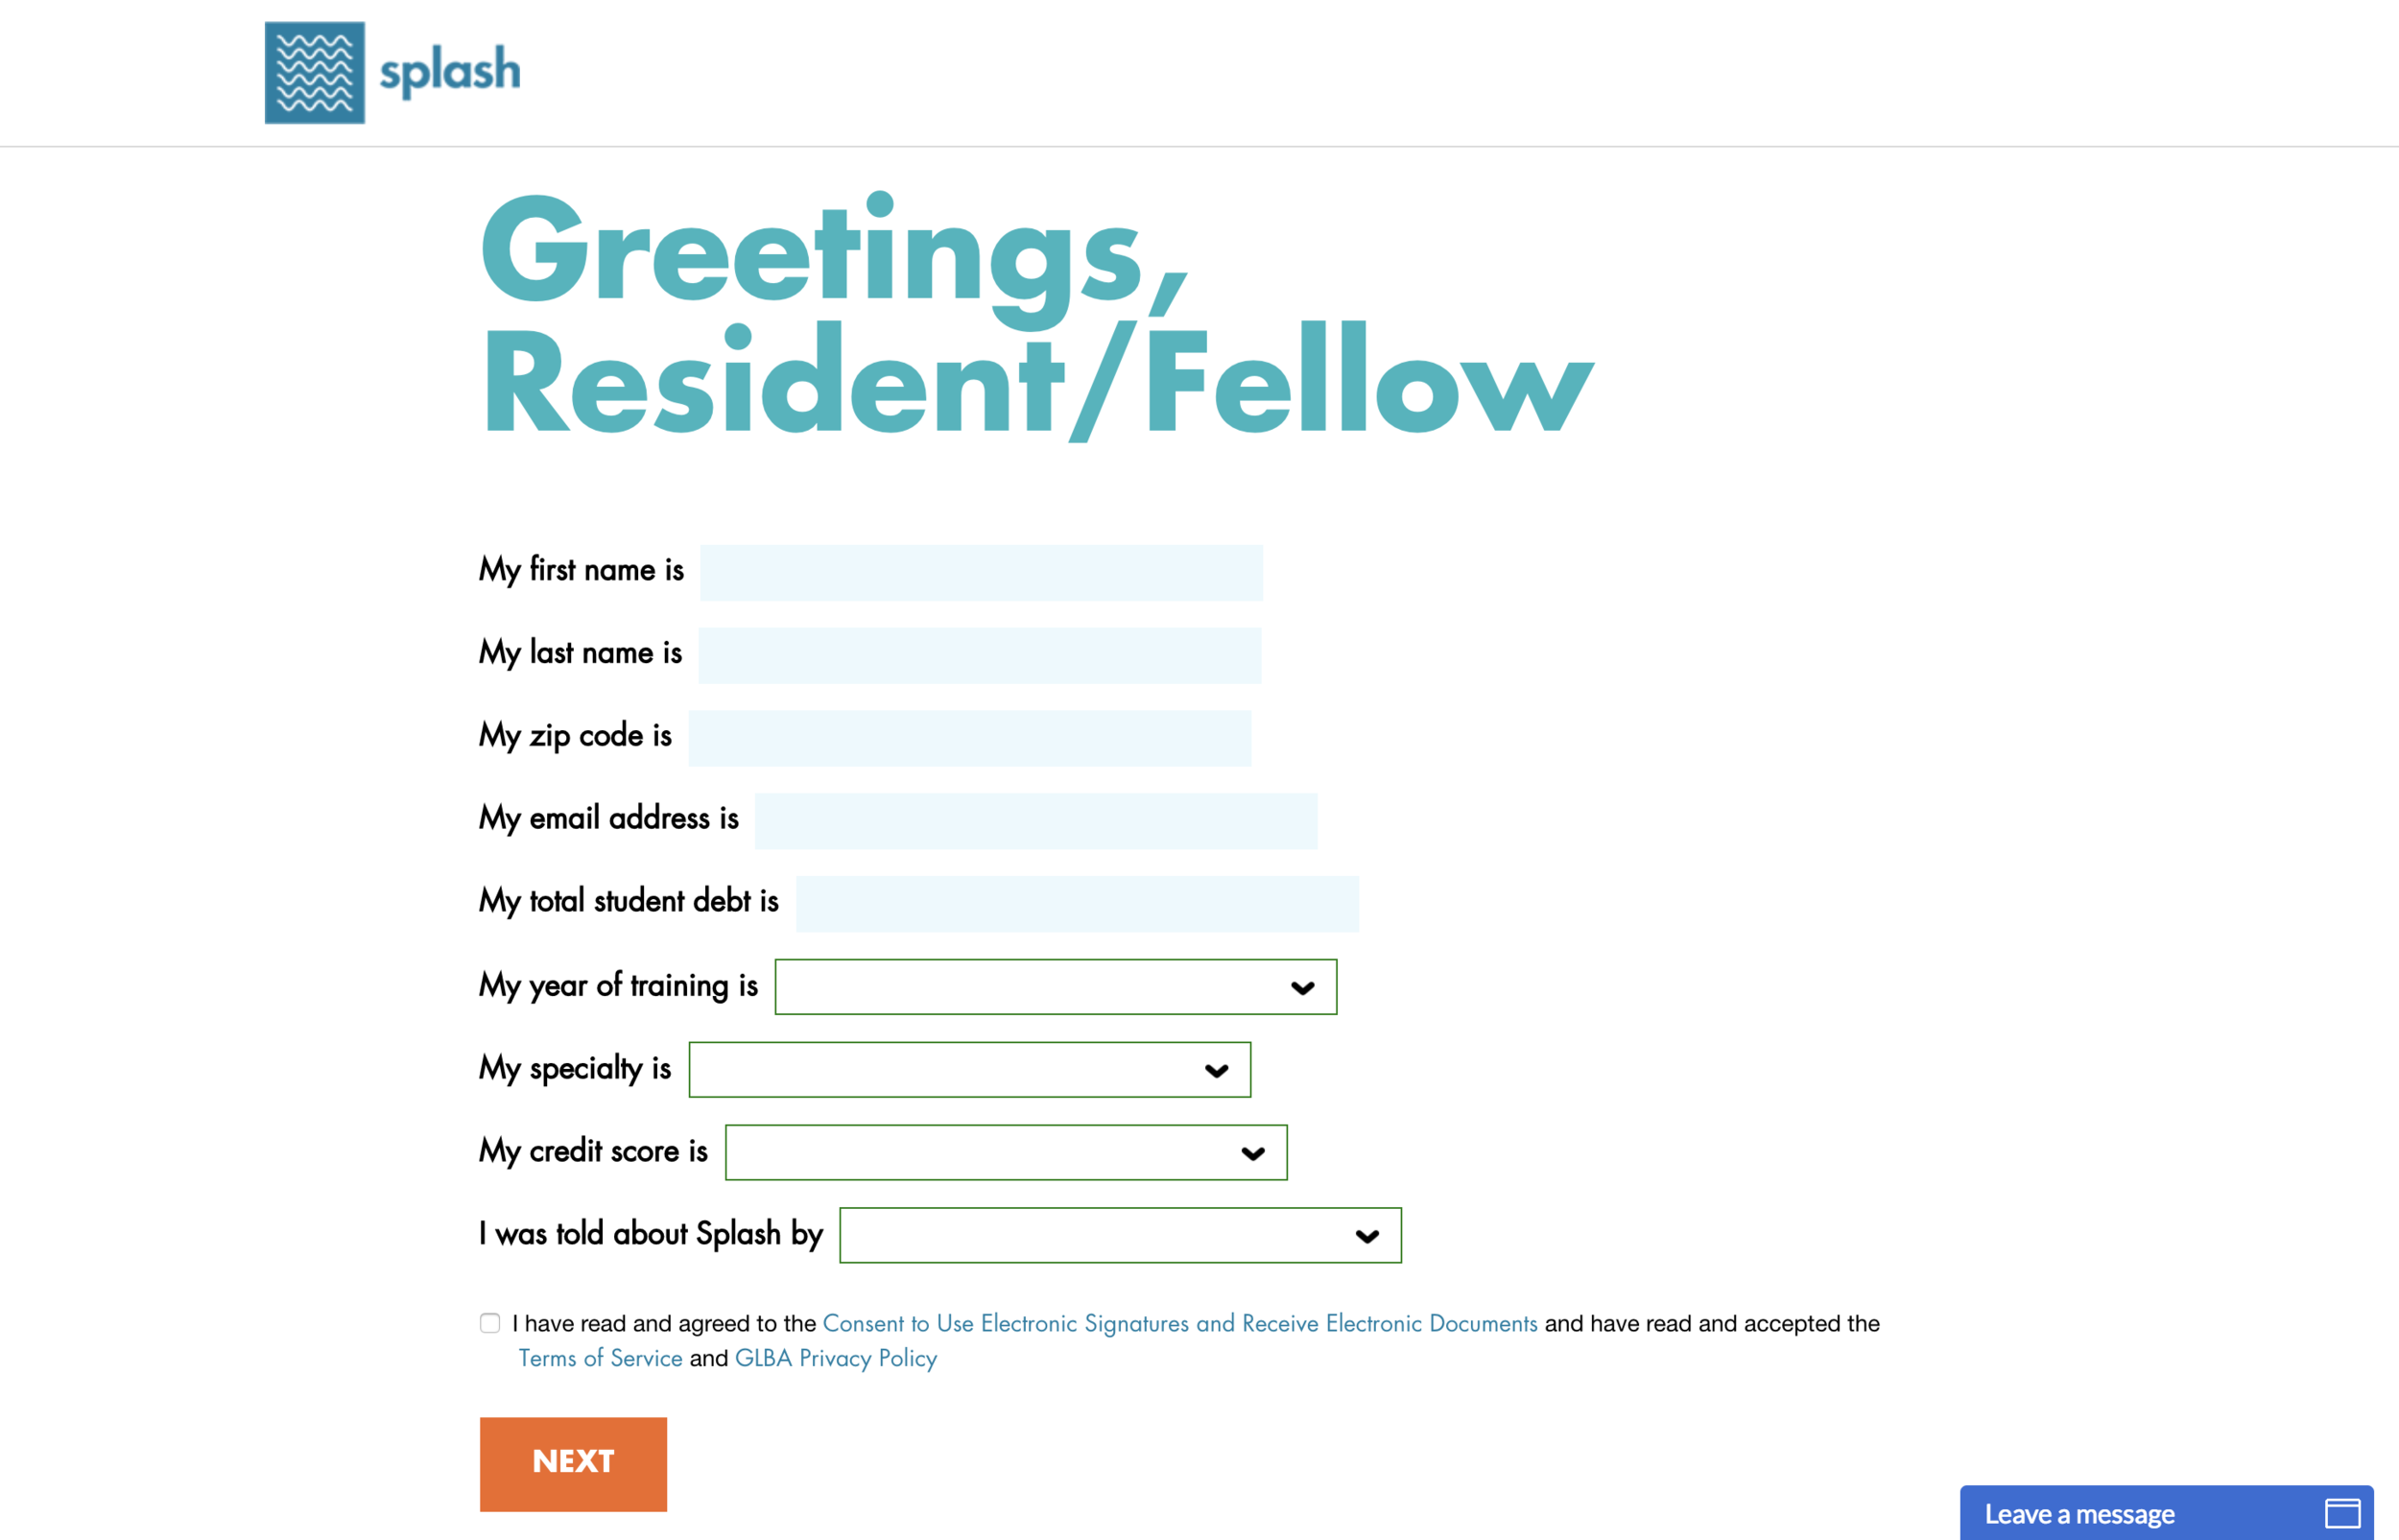Check the consent agreement checkbox
The image size is (2399, 1540).
(x=490, y=1323)
